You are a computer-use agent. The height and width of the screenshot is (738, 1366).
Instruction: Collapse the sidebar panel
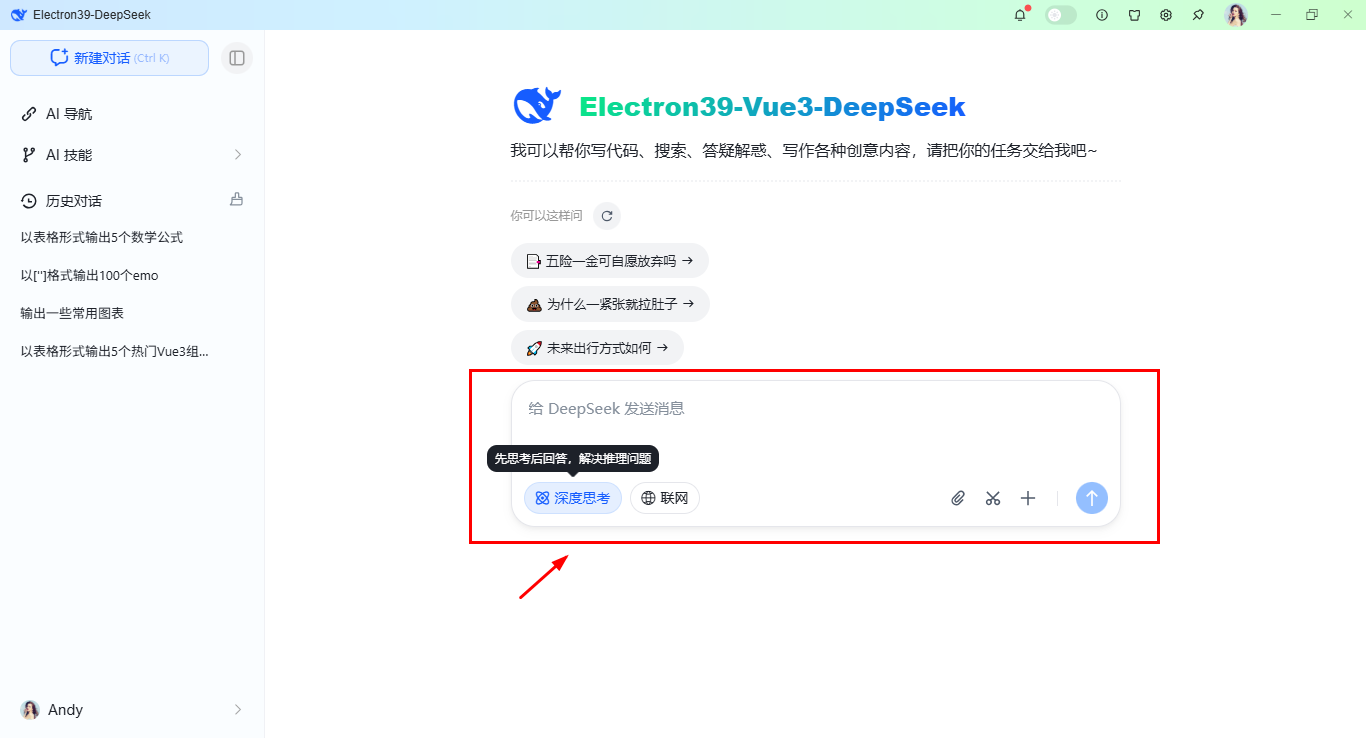(x=237, y=58)
